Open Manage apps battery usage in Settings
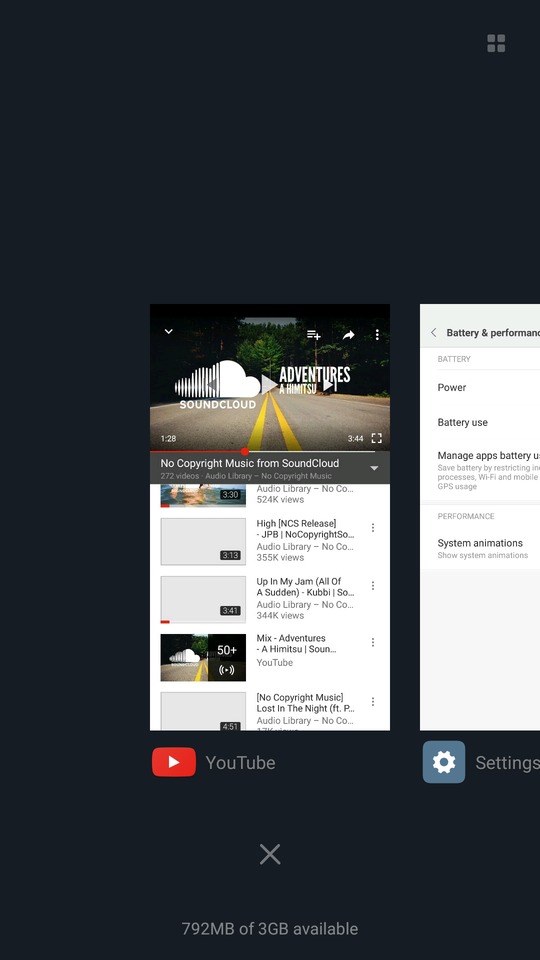 pyautogui.click(x=480, y=470)
